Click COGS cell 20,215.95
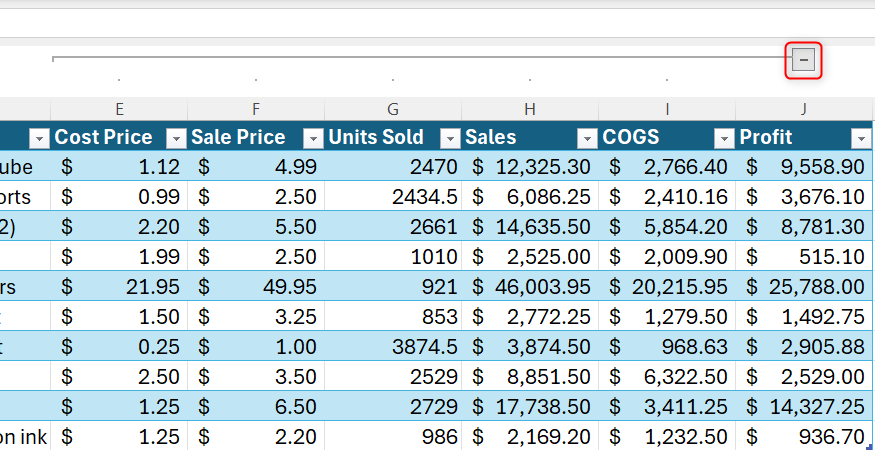The image size is (875, 450). click(x=667, y=286)
